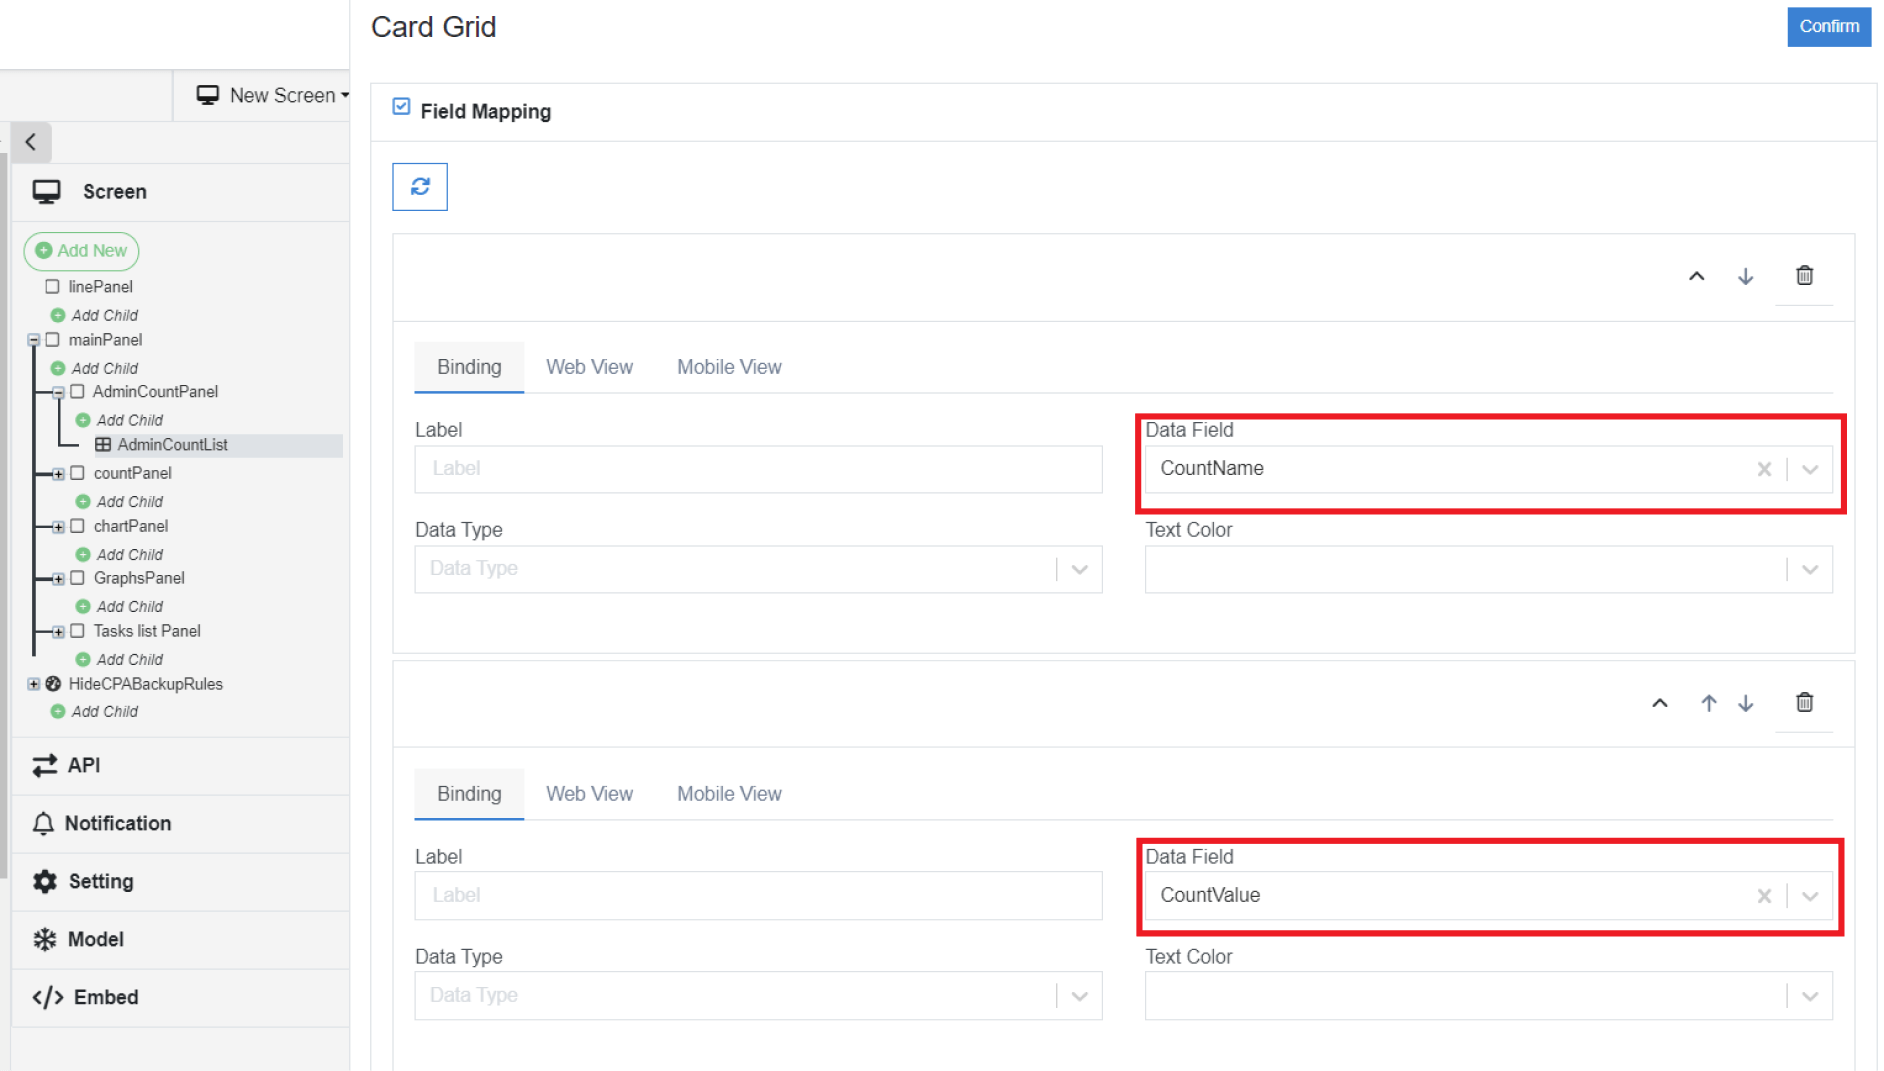
Task: Move the CountValue mapping card up
Action: 1708,704
